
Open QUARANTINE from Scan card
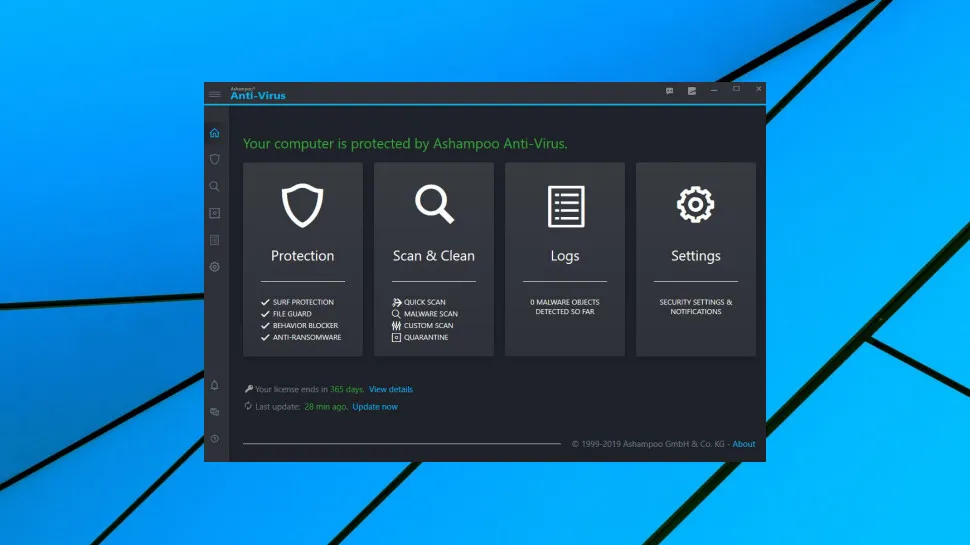426,338
